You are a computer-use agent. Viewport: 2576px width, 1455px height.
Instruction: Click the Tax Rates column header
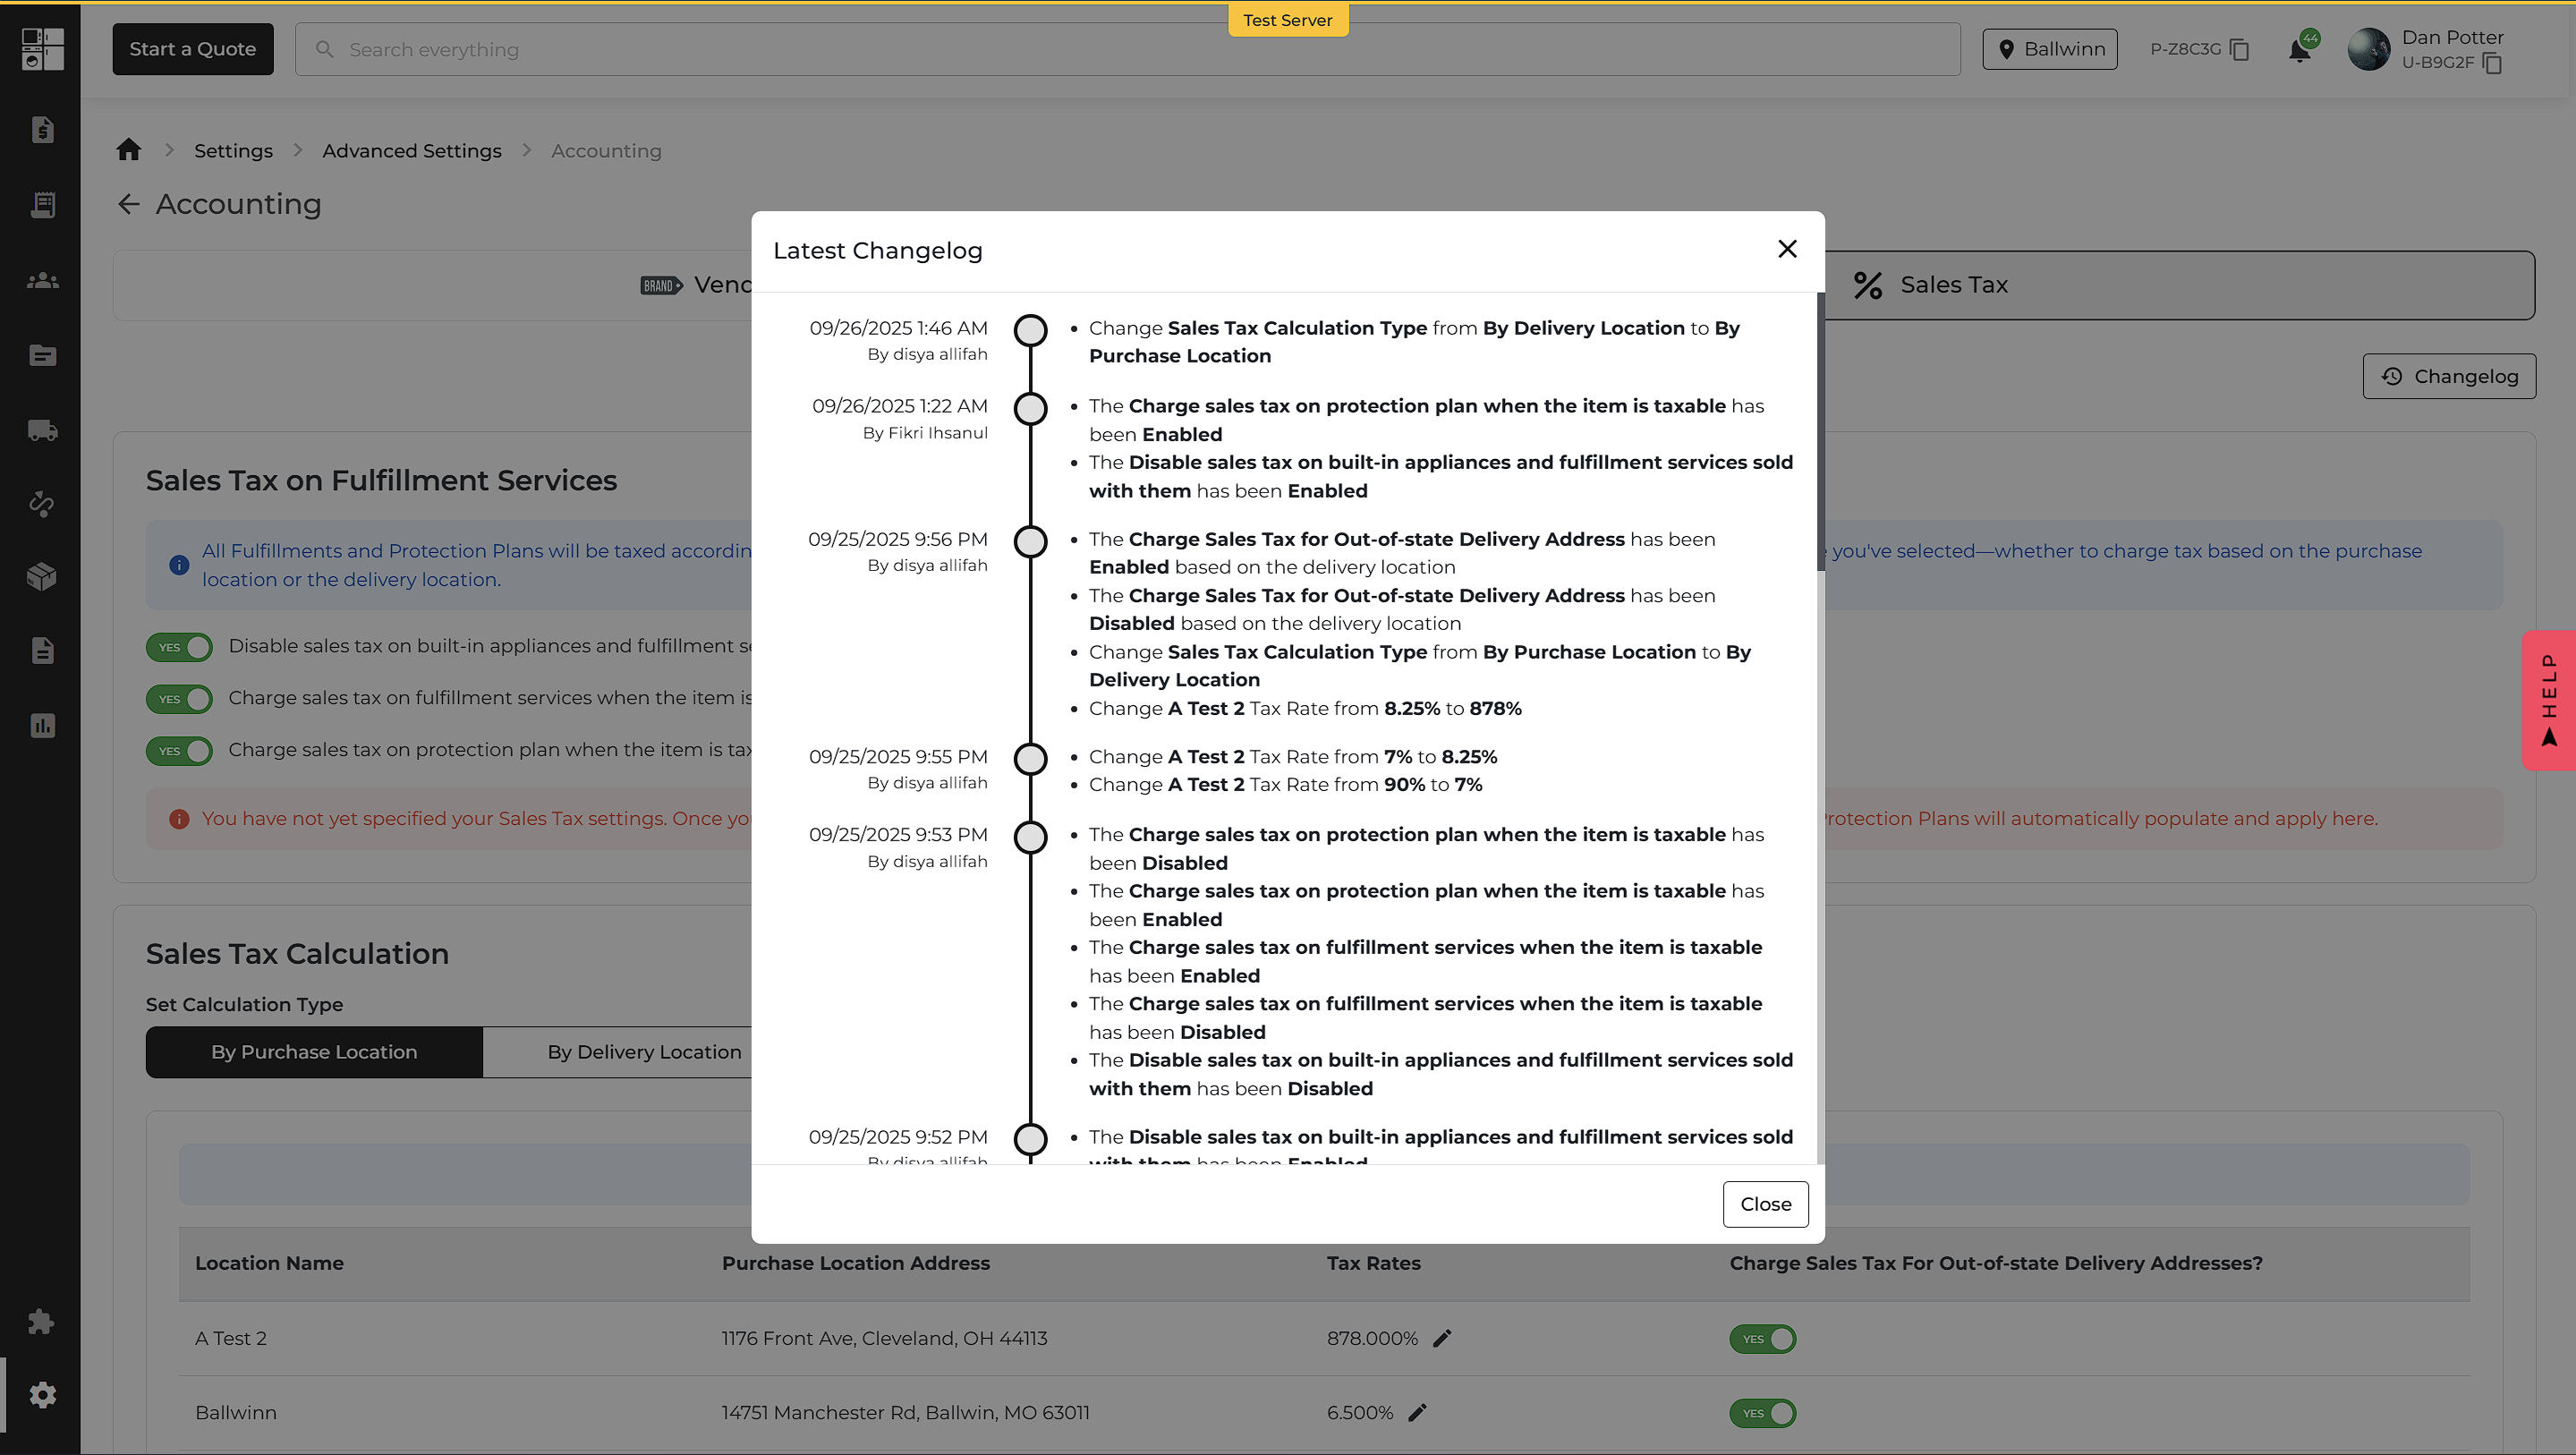coord(1374,1263)
